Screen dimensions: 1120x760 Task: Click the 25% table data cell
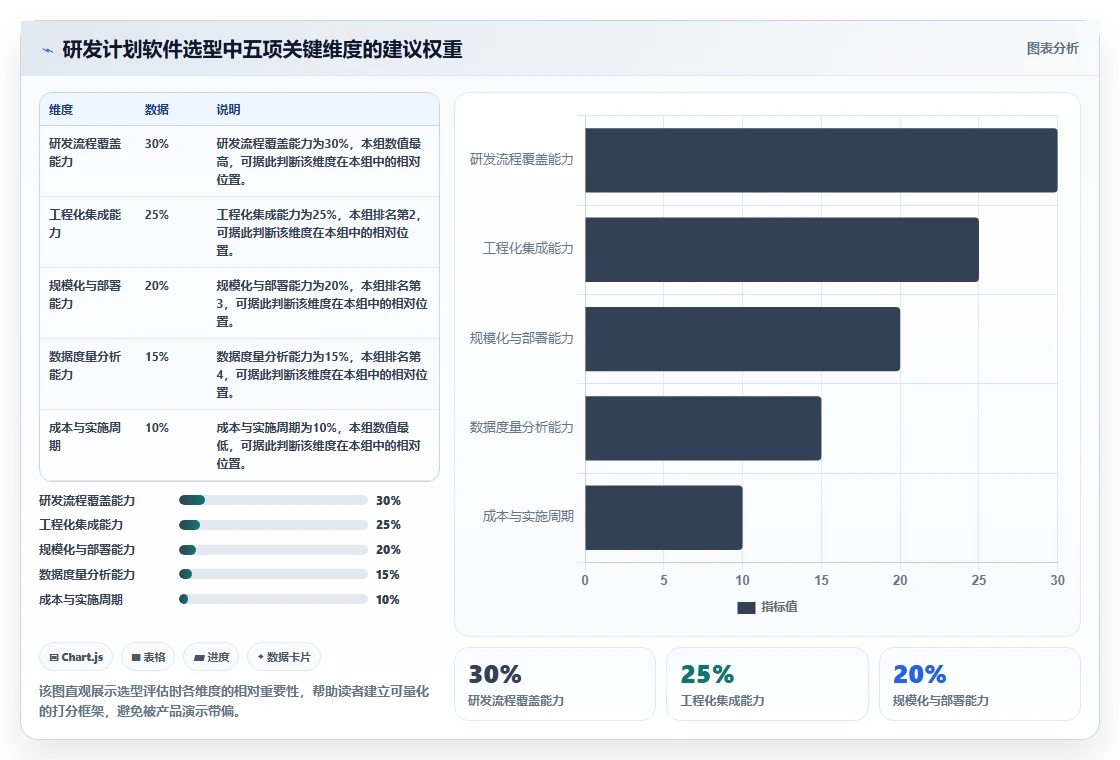[x=156, y=214]
